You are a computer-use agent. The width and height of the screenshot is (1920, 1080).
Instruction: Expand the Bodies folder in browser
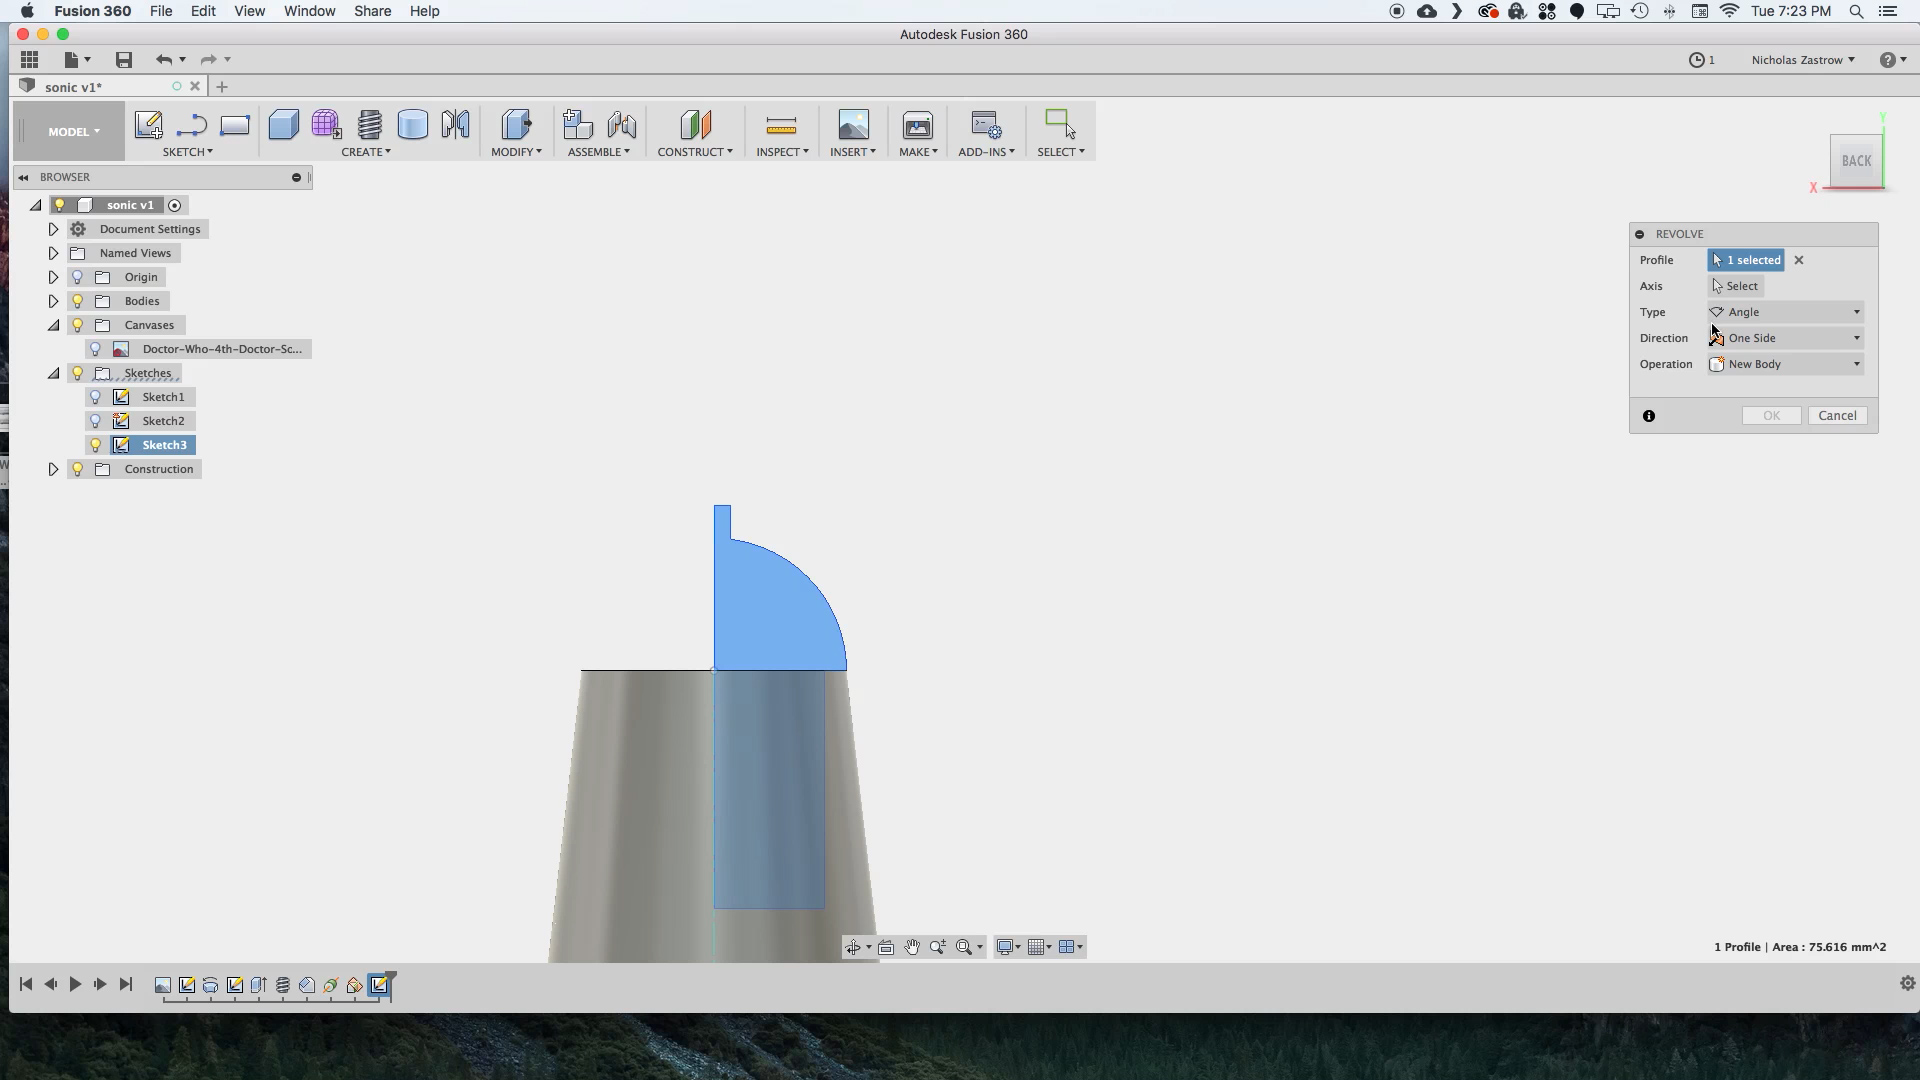click(x=53, y=301)
